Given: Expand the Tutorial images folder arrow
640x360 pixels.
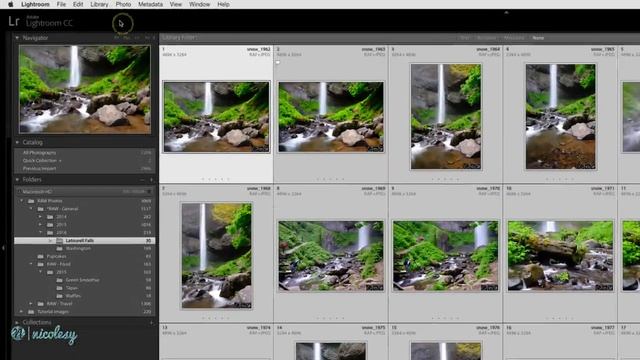Looking at the screenshot, I should click(x=22, y=311).
